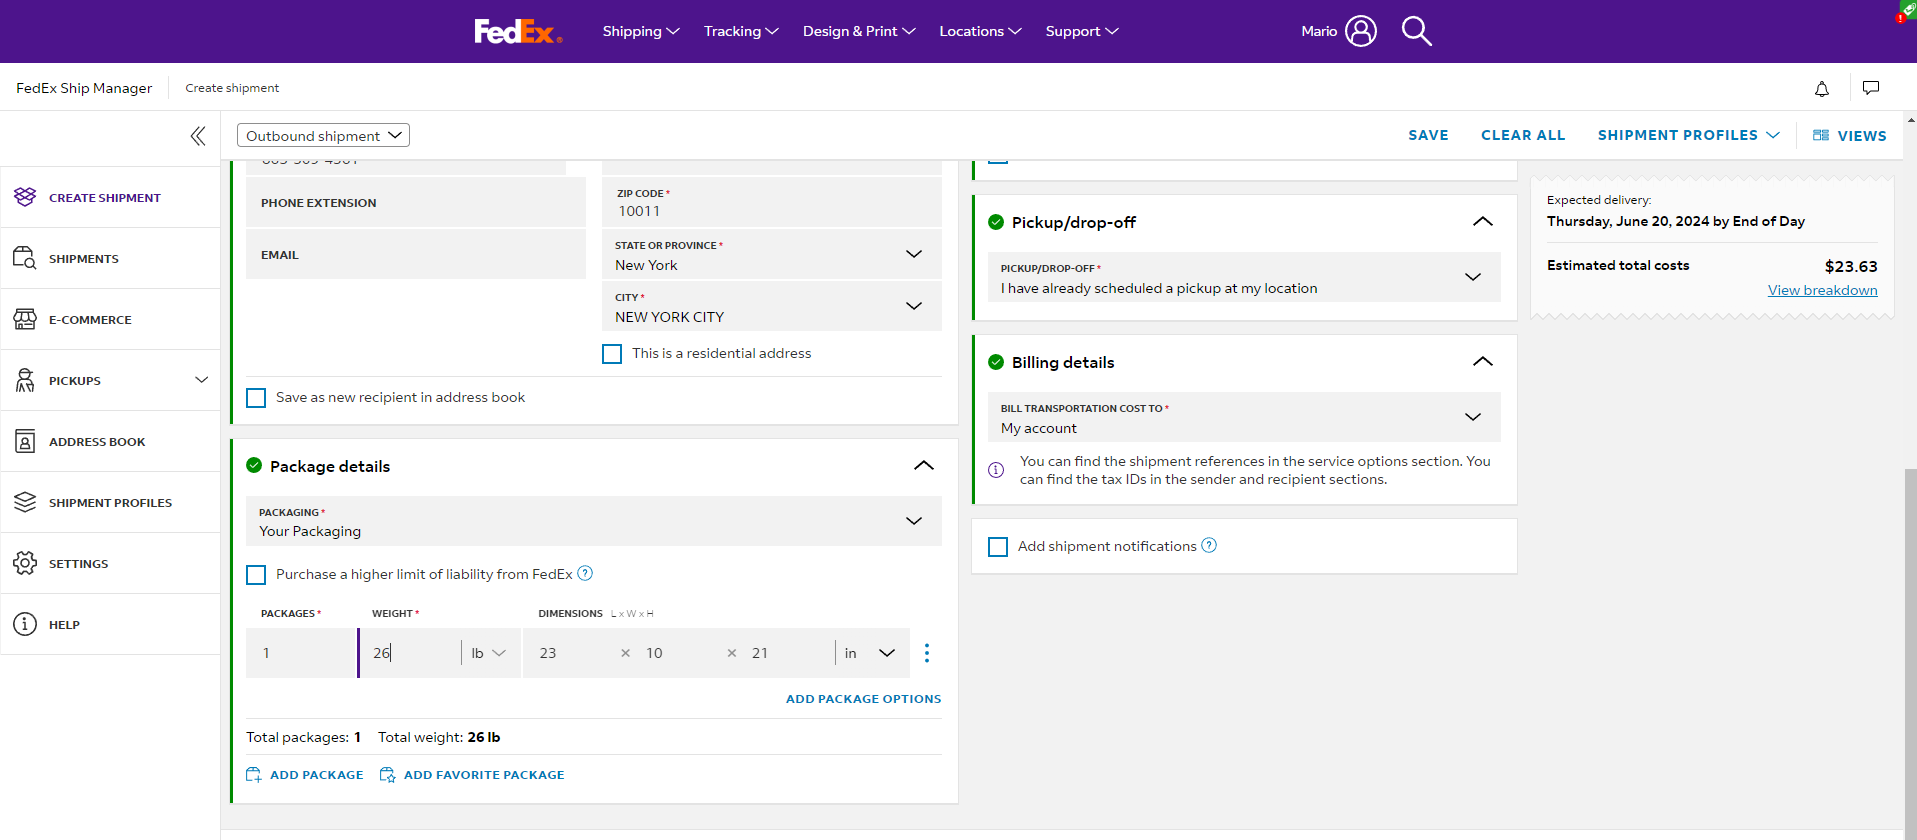The width and height of the screenshot is (1917, 840).
Task: Click the browser extension icon at top-right corner
Action: coord(1906,11)
